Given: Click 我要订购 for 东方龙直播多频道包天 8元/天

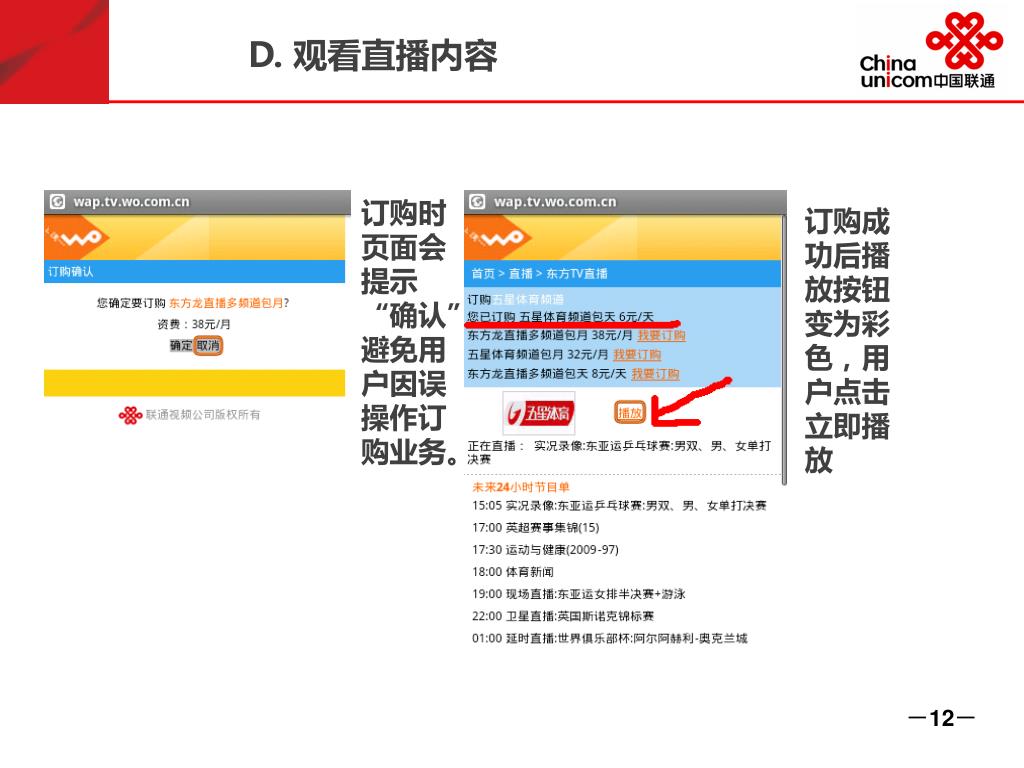Looking at the screenshot, I should [655, 374].
